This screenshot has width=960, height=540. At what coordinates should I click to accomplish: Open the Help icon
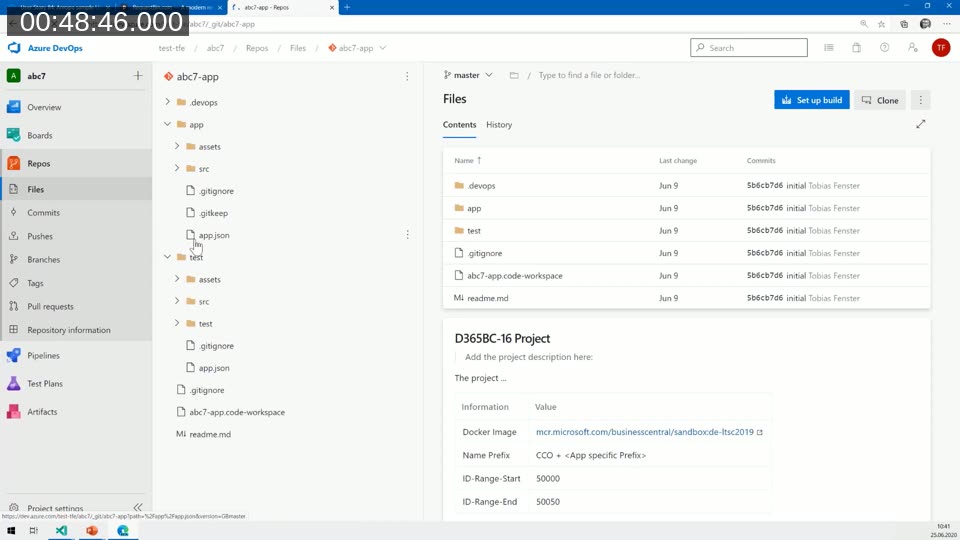[x=885, y=47]
